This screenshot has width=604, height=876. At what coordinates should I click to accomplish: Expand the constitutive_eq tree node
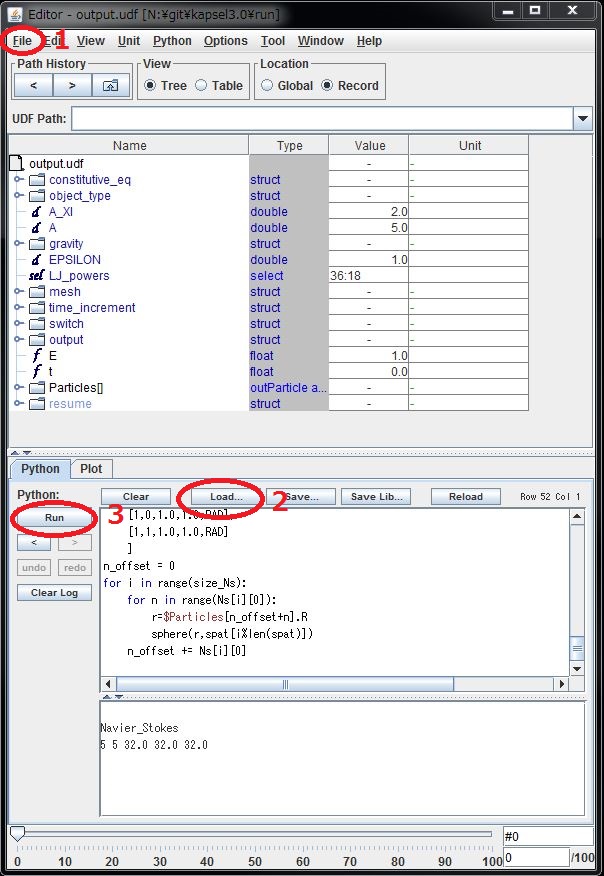point(18,180)
